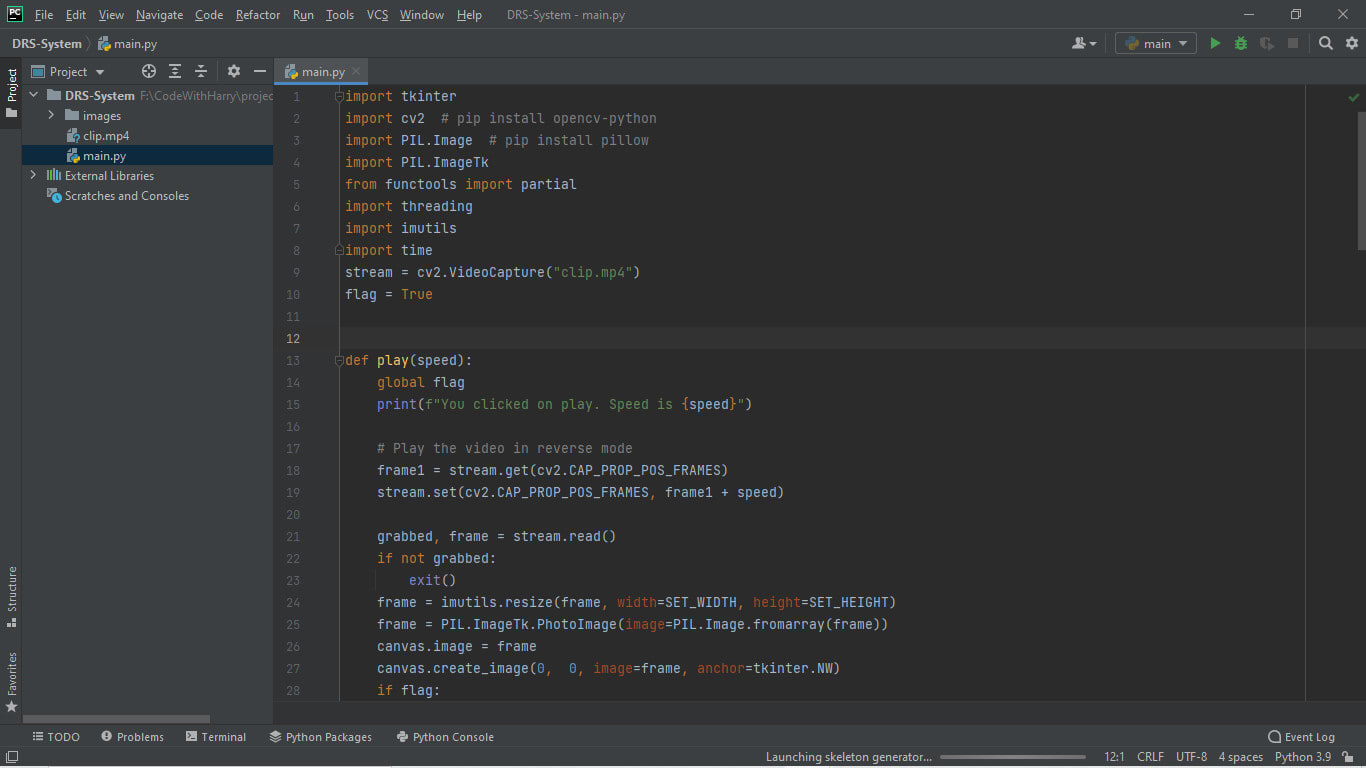Open the main run configuration dropdown
This screenshot has width=1366, height=768.
pos(1156,43)
